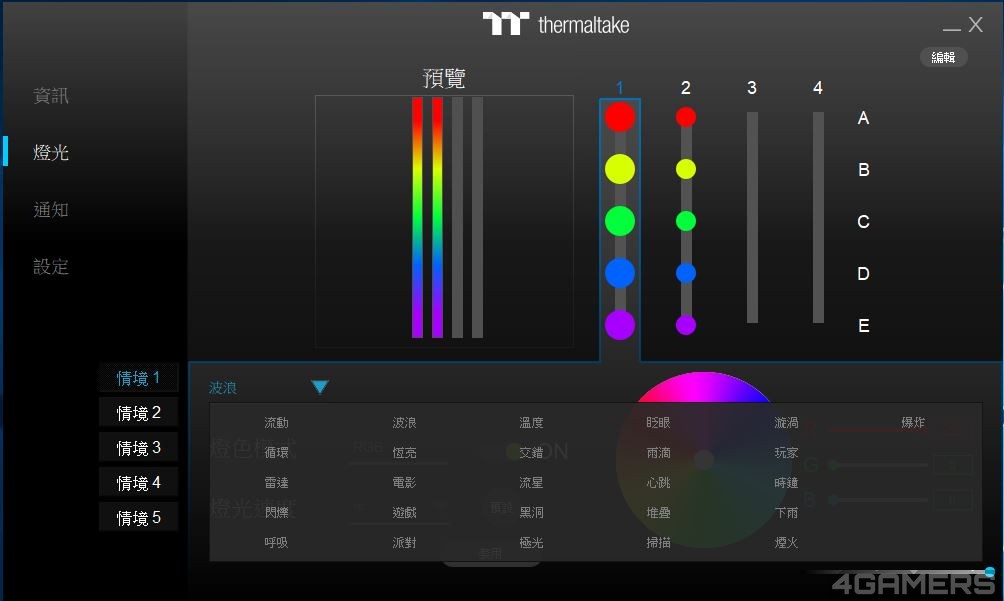This screenshot has width=1004, height=601.
Task: Open the 設定 page
Action: coord(51,266)
